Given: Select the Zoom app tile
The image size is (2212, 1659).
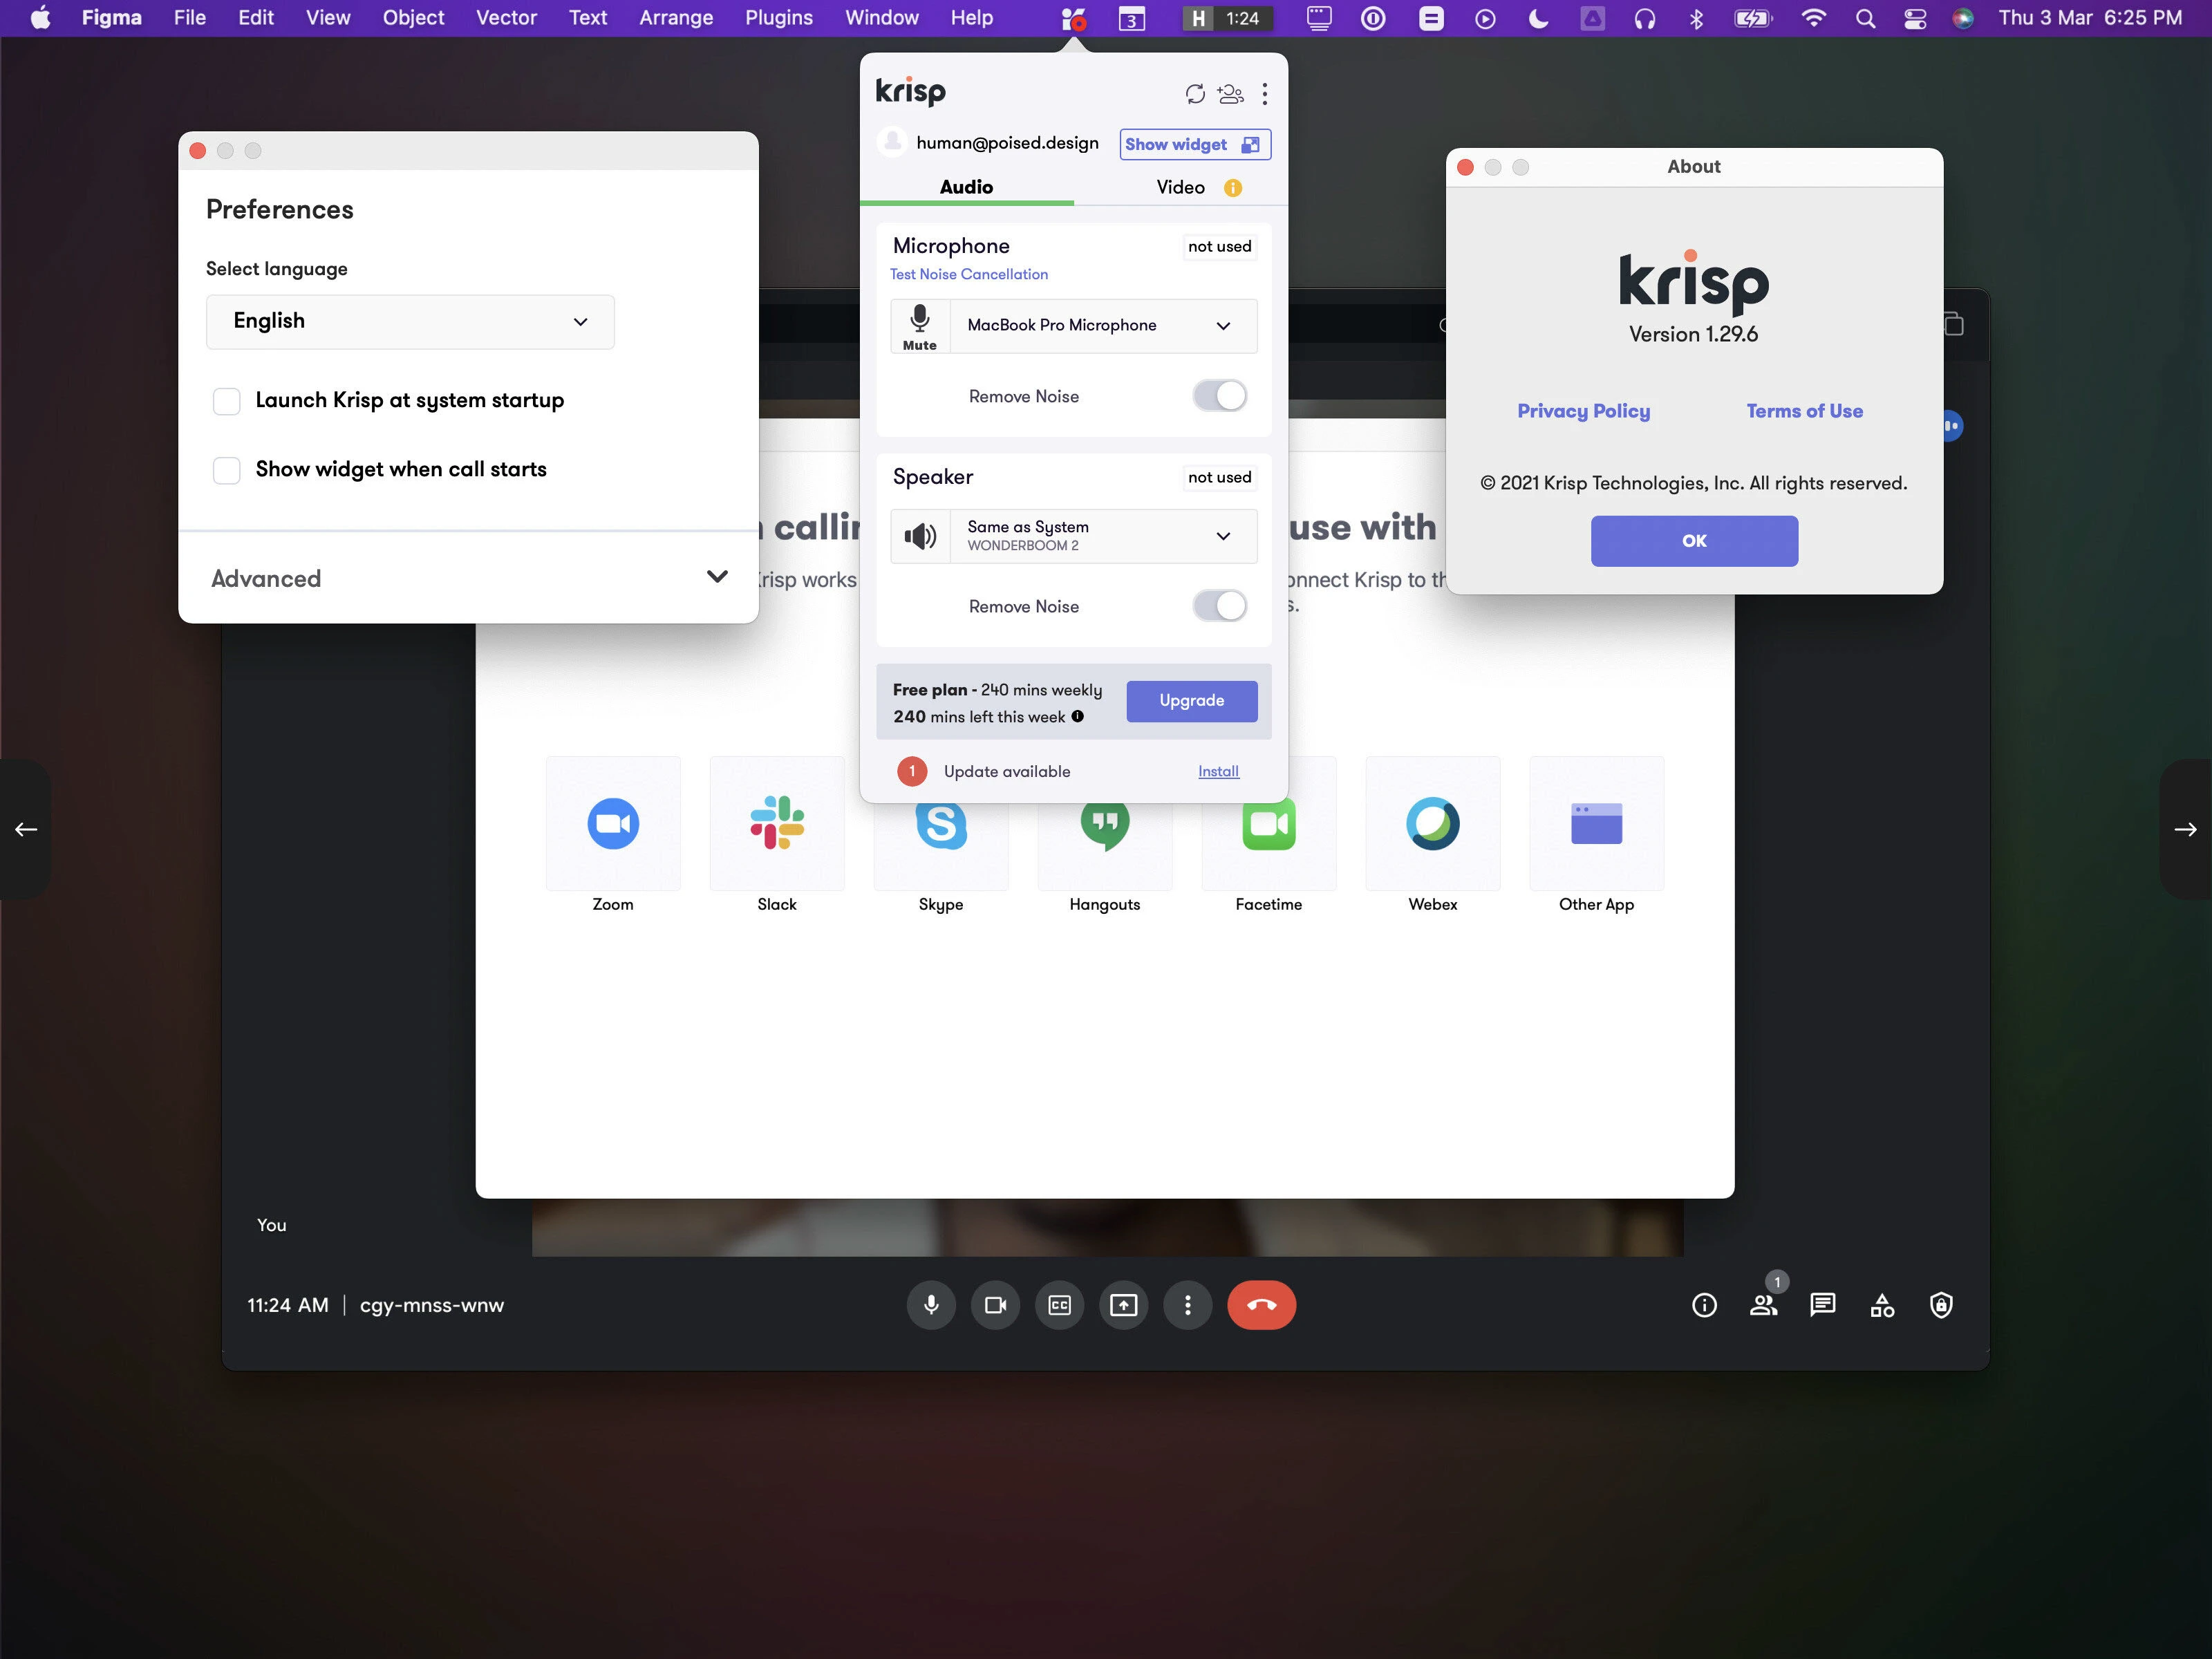Looking at the screenshot, I should 613,824.
